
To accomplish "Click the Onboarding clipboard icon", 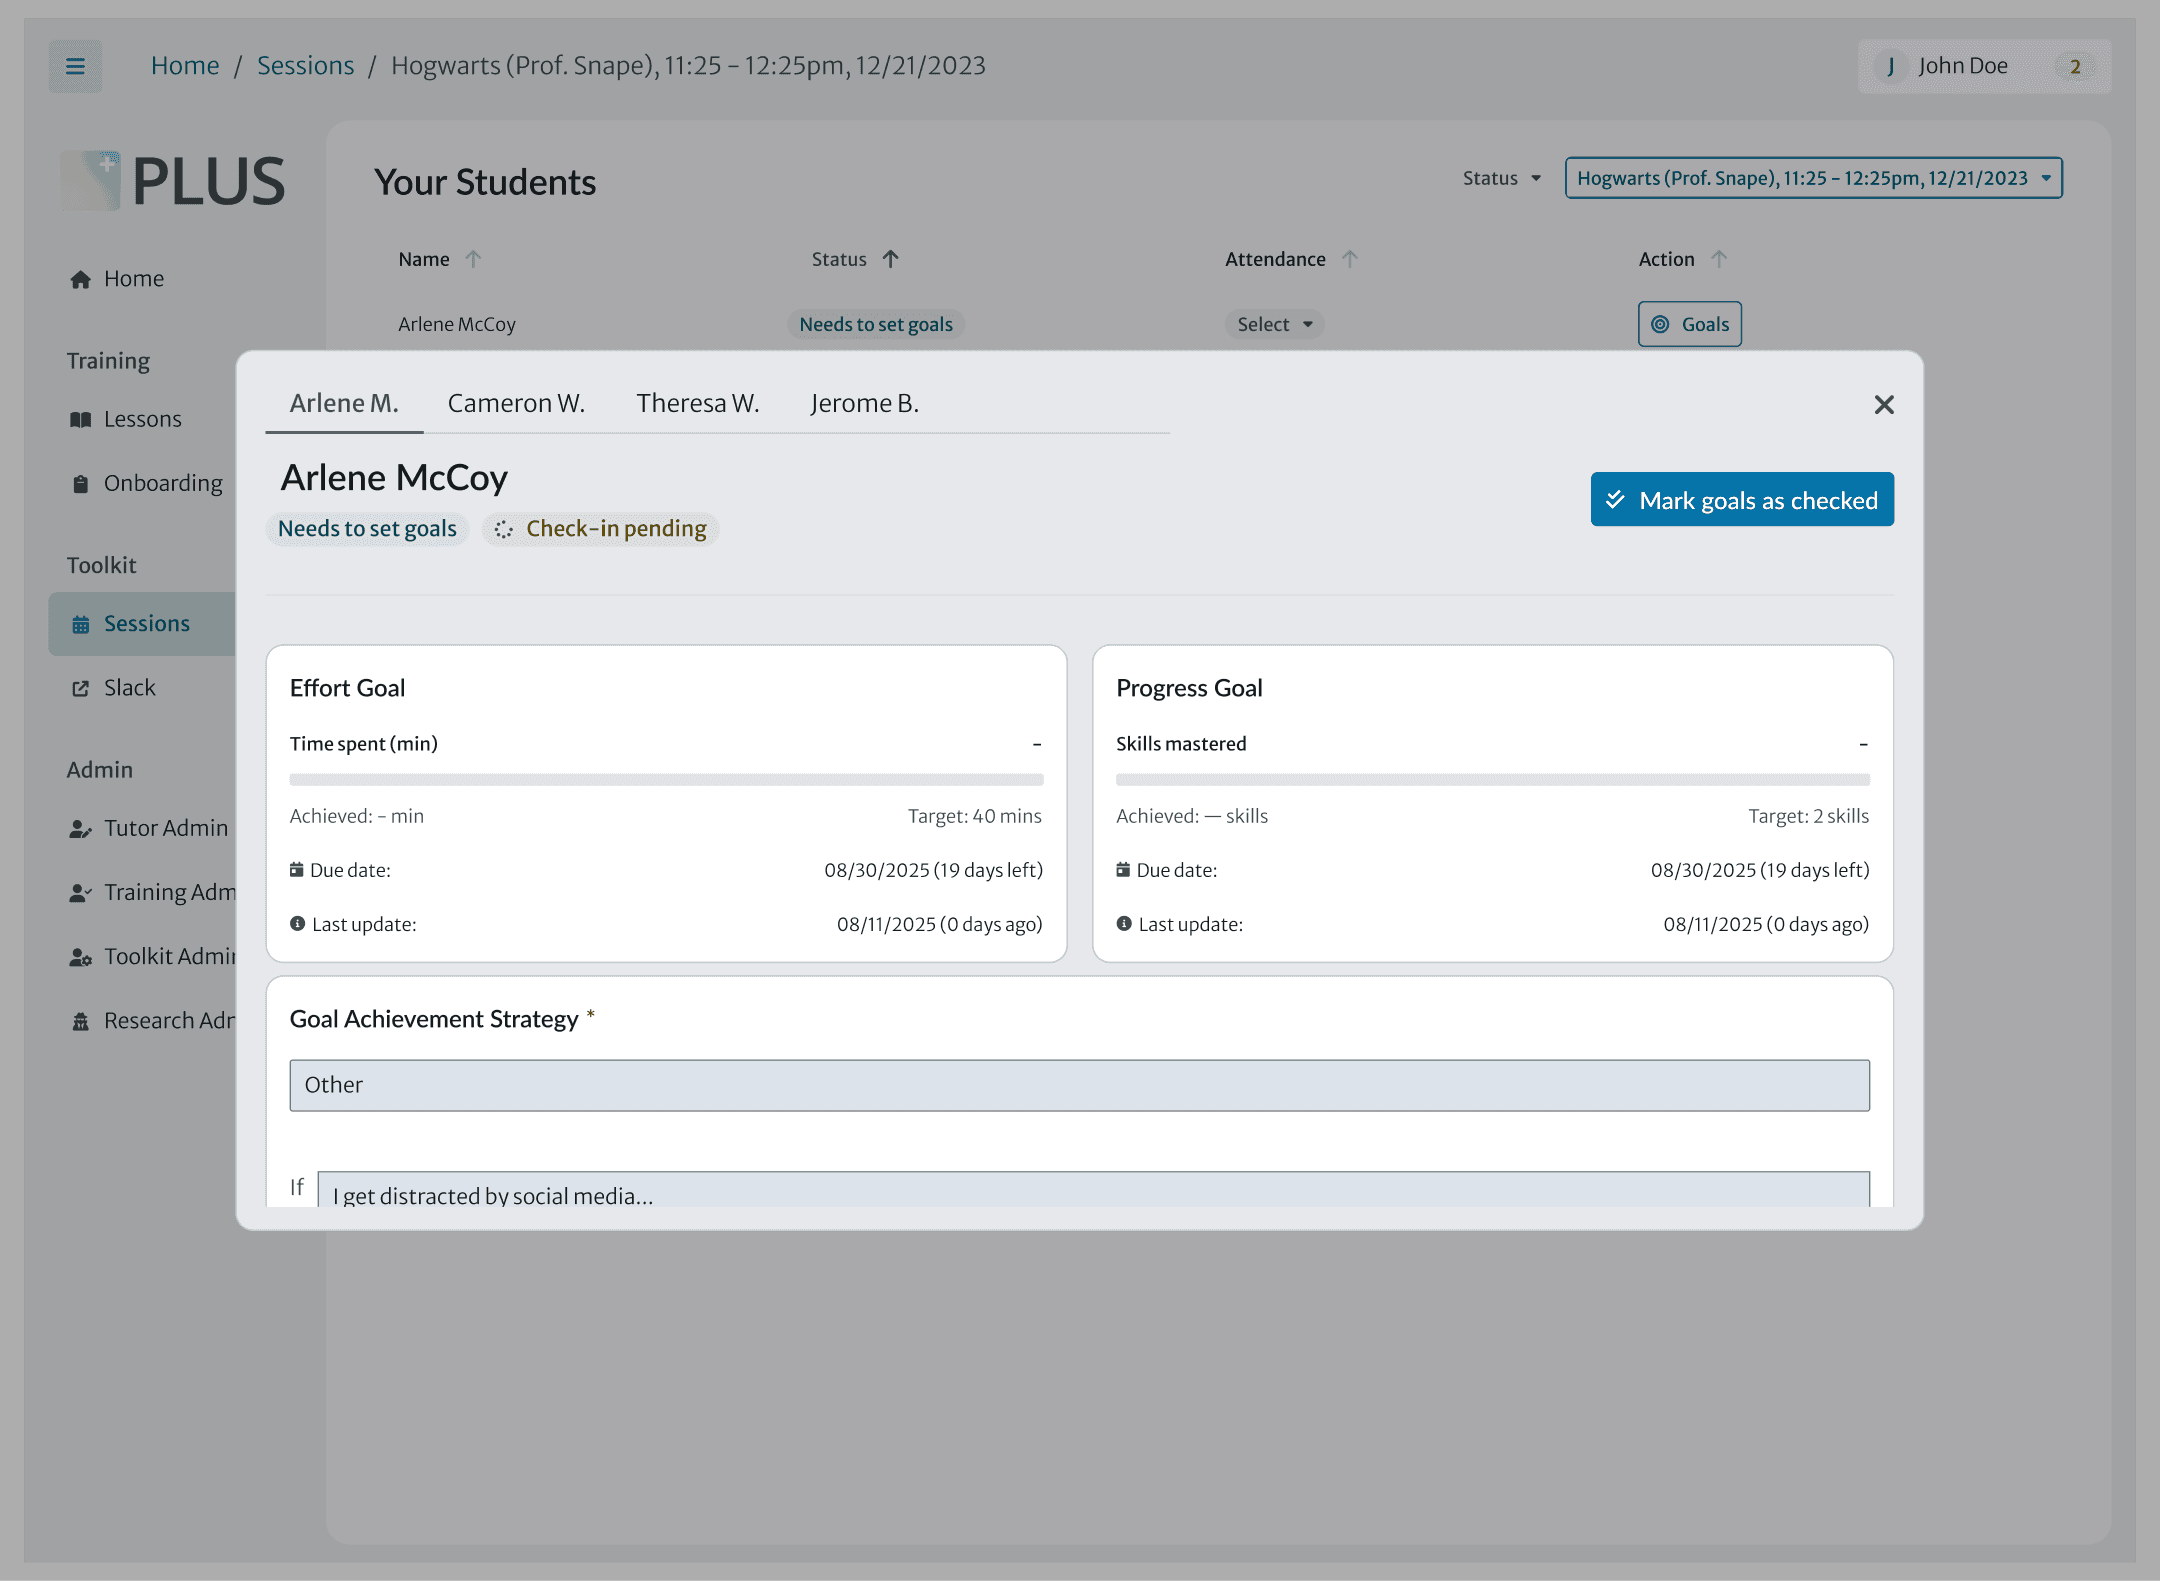I will pos(81,484).
